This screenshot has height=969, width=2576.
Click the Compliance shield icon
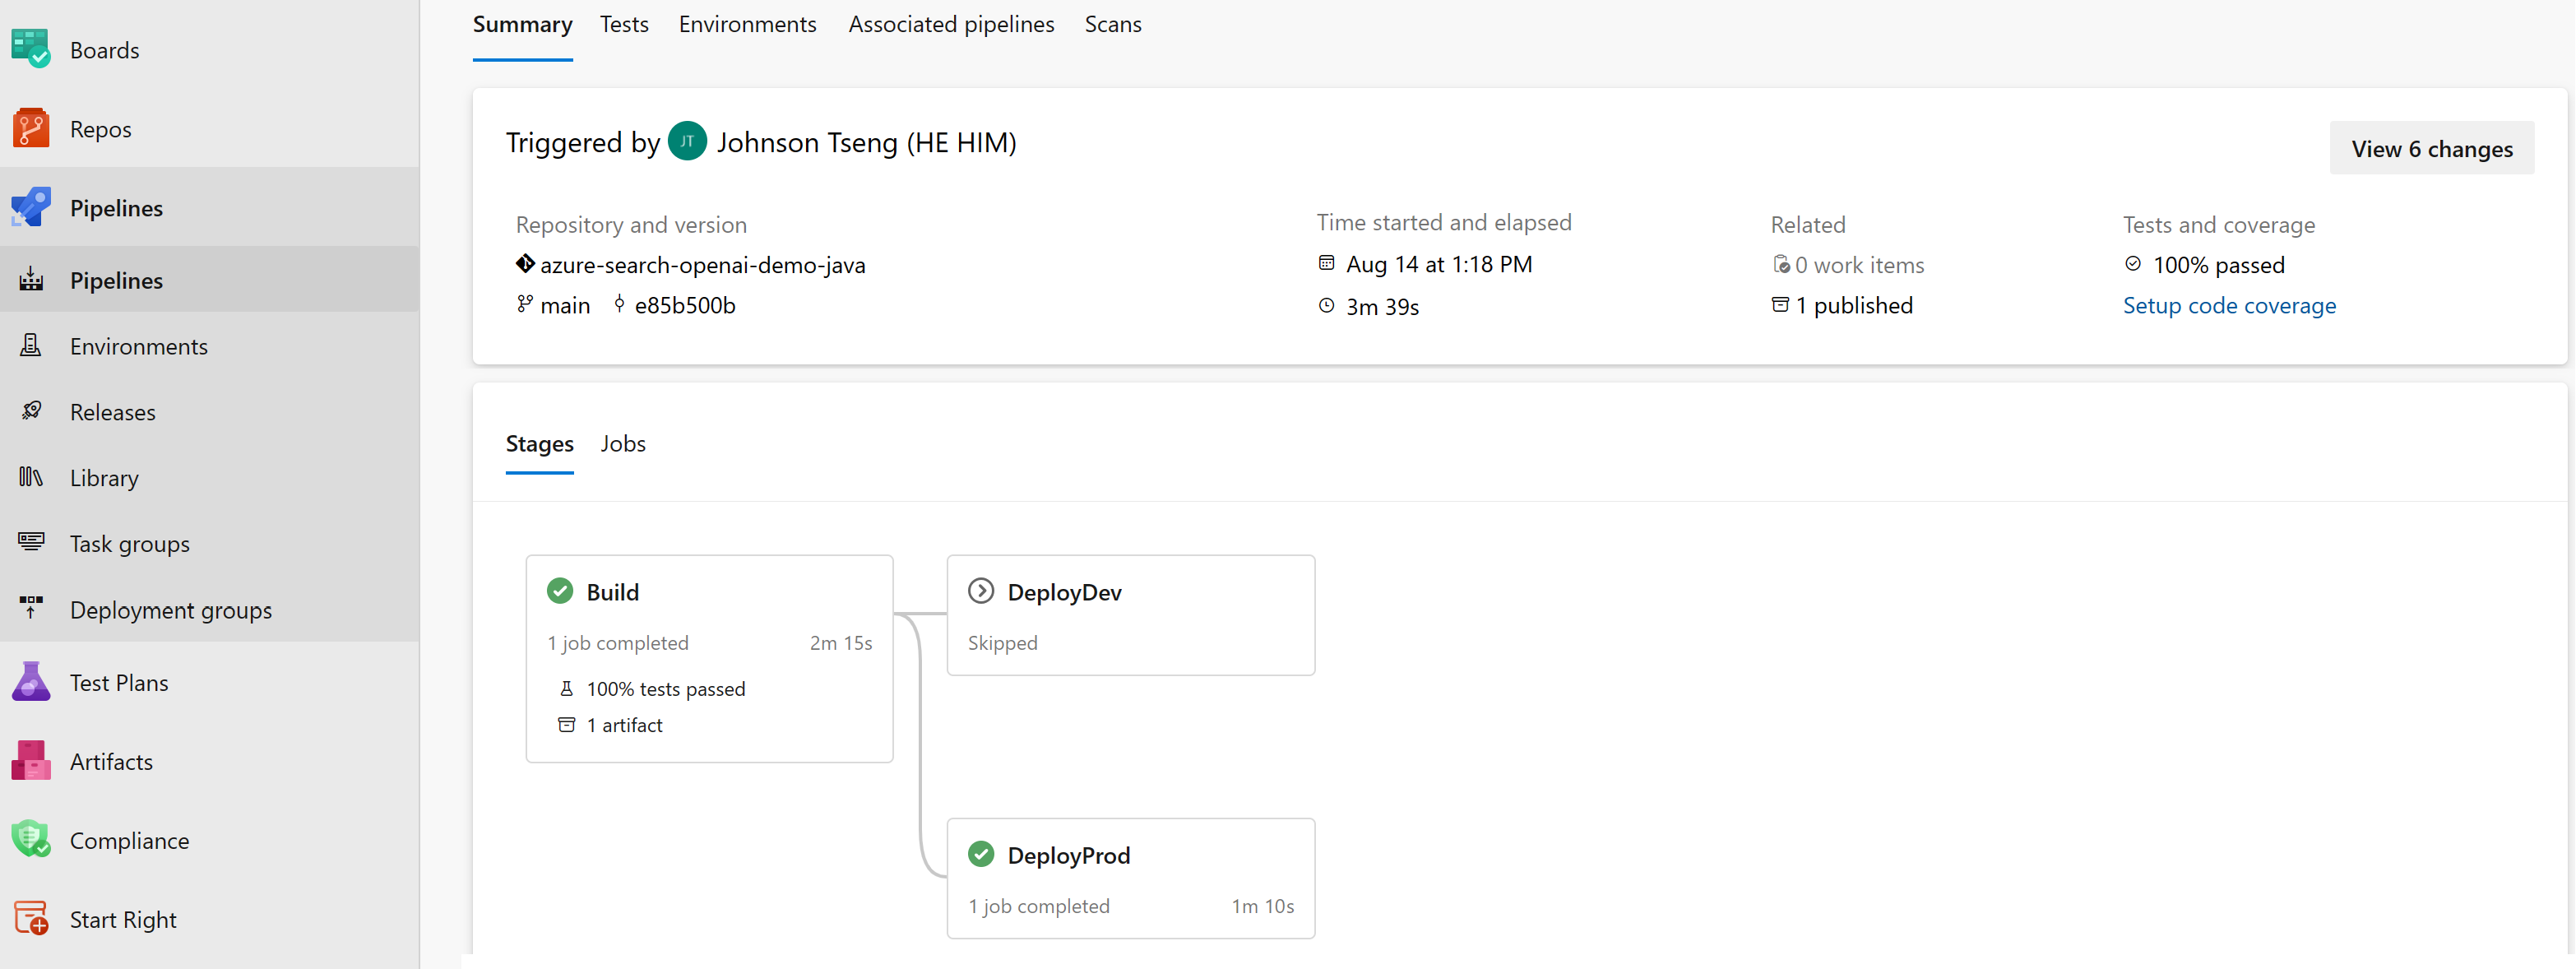31,840
